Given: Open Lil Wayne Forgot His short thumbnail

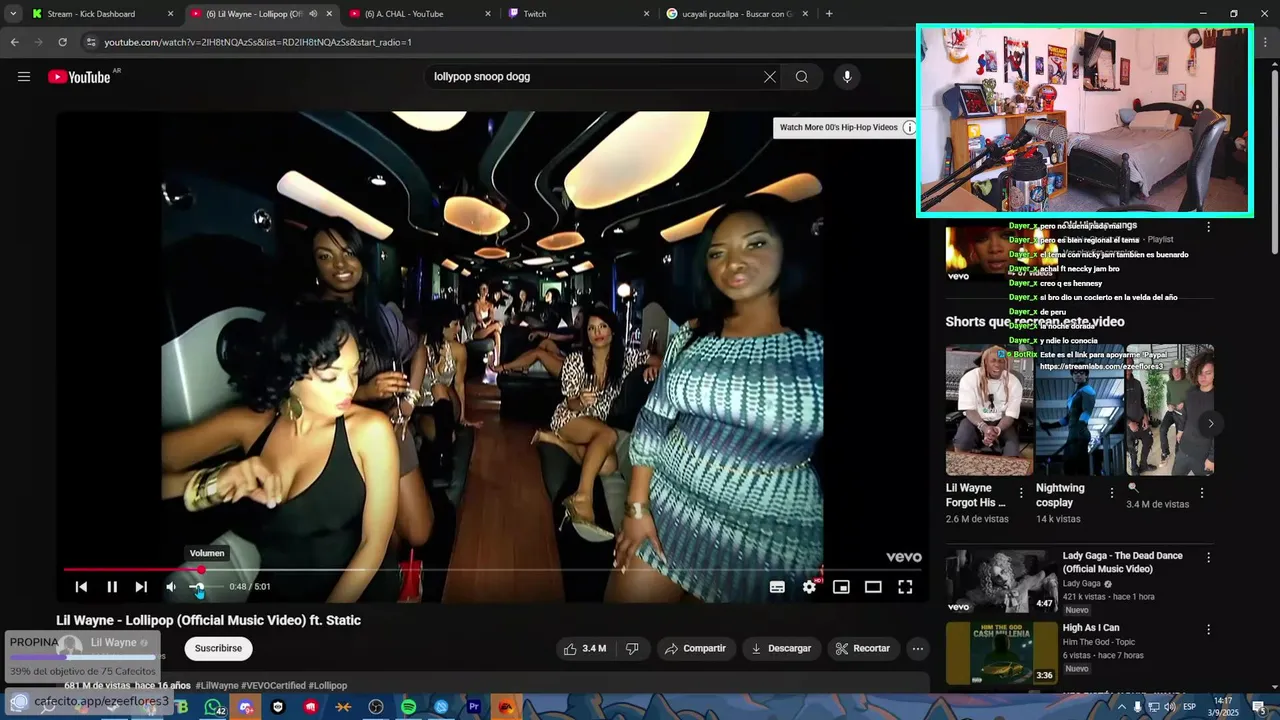Looking at the screenshot, I should pyautogui.click(x=989, y=410).
